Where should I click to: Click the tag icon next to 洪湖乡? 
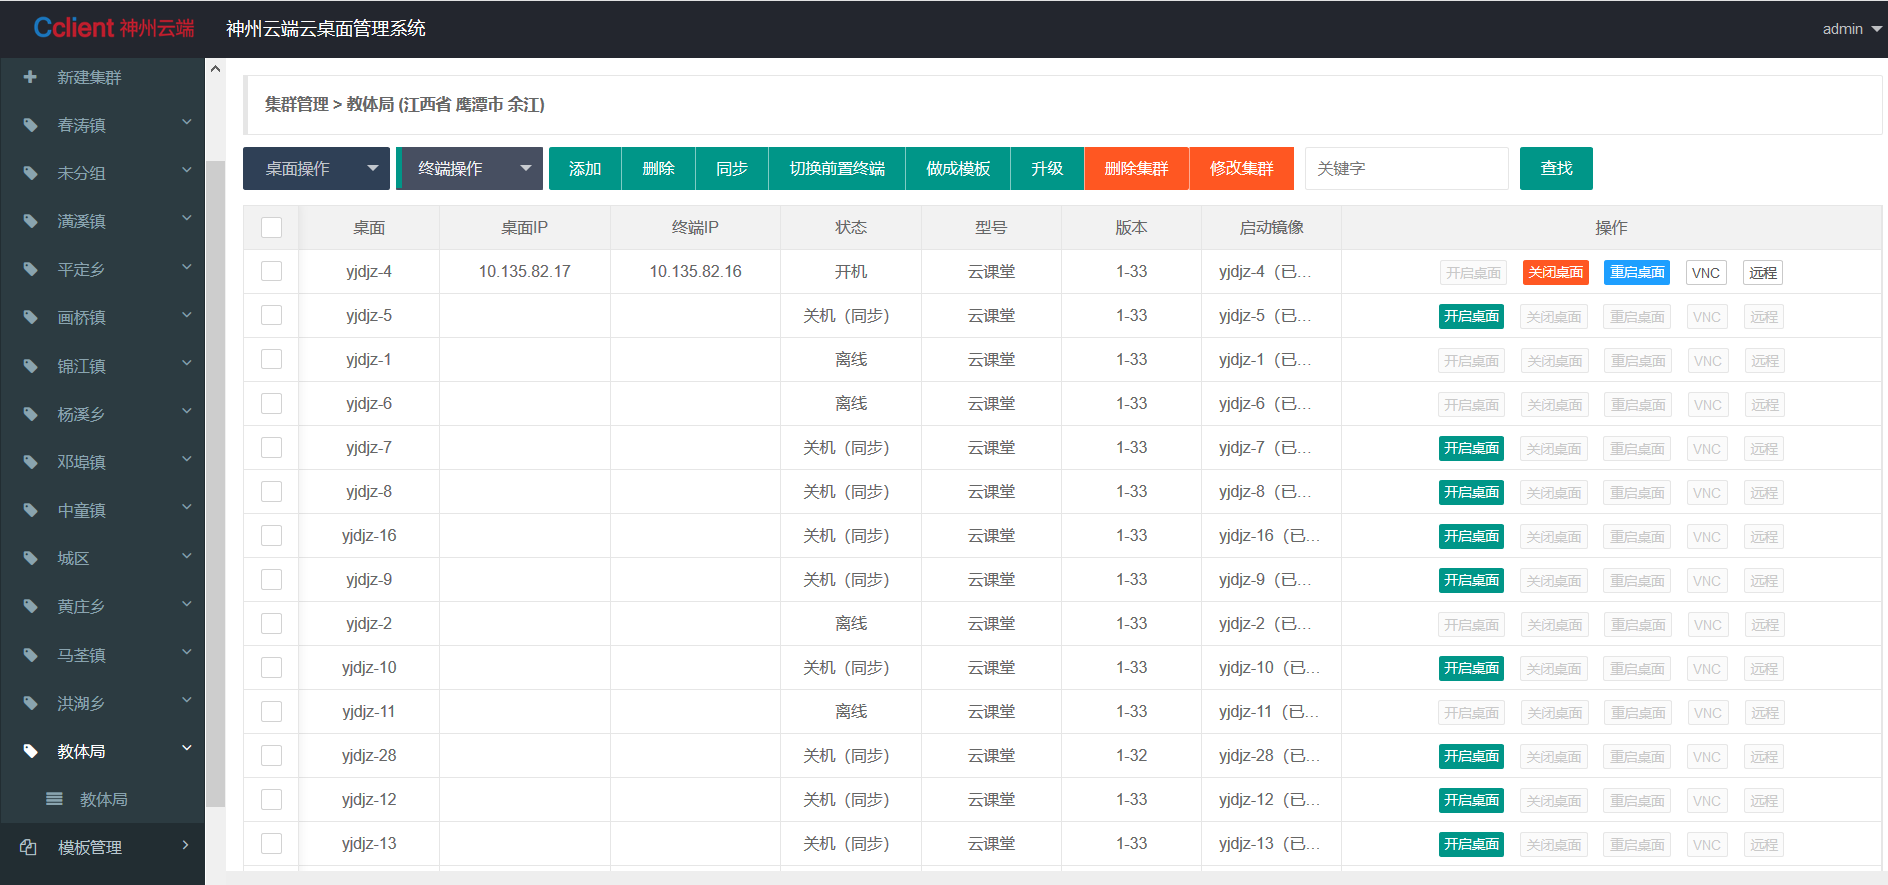coord(30,703)
